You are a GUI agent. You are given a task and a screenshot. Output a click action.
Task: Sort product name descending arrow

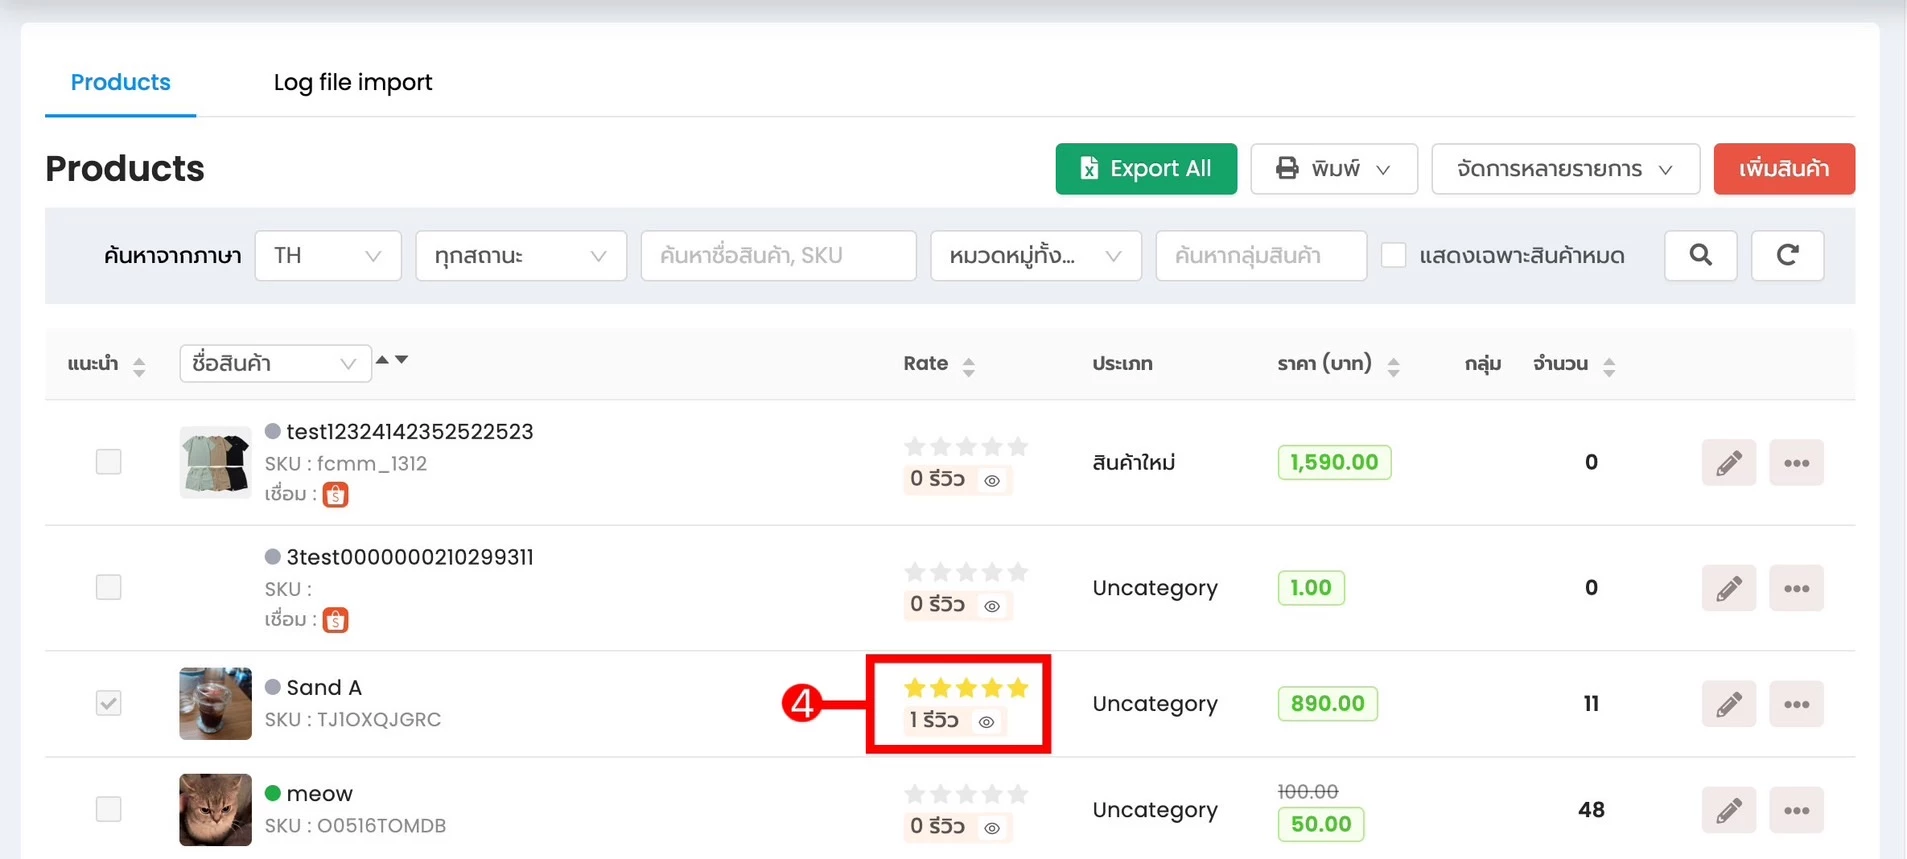pos(402,359)
